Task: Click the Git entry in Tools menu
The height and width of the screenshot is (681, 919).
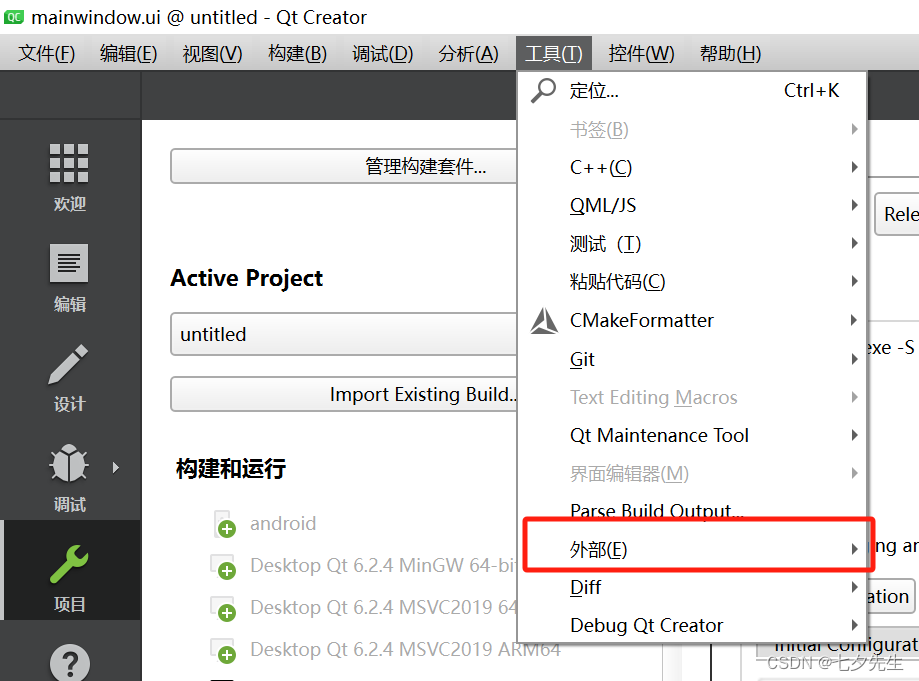Action: pos(583,359)
